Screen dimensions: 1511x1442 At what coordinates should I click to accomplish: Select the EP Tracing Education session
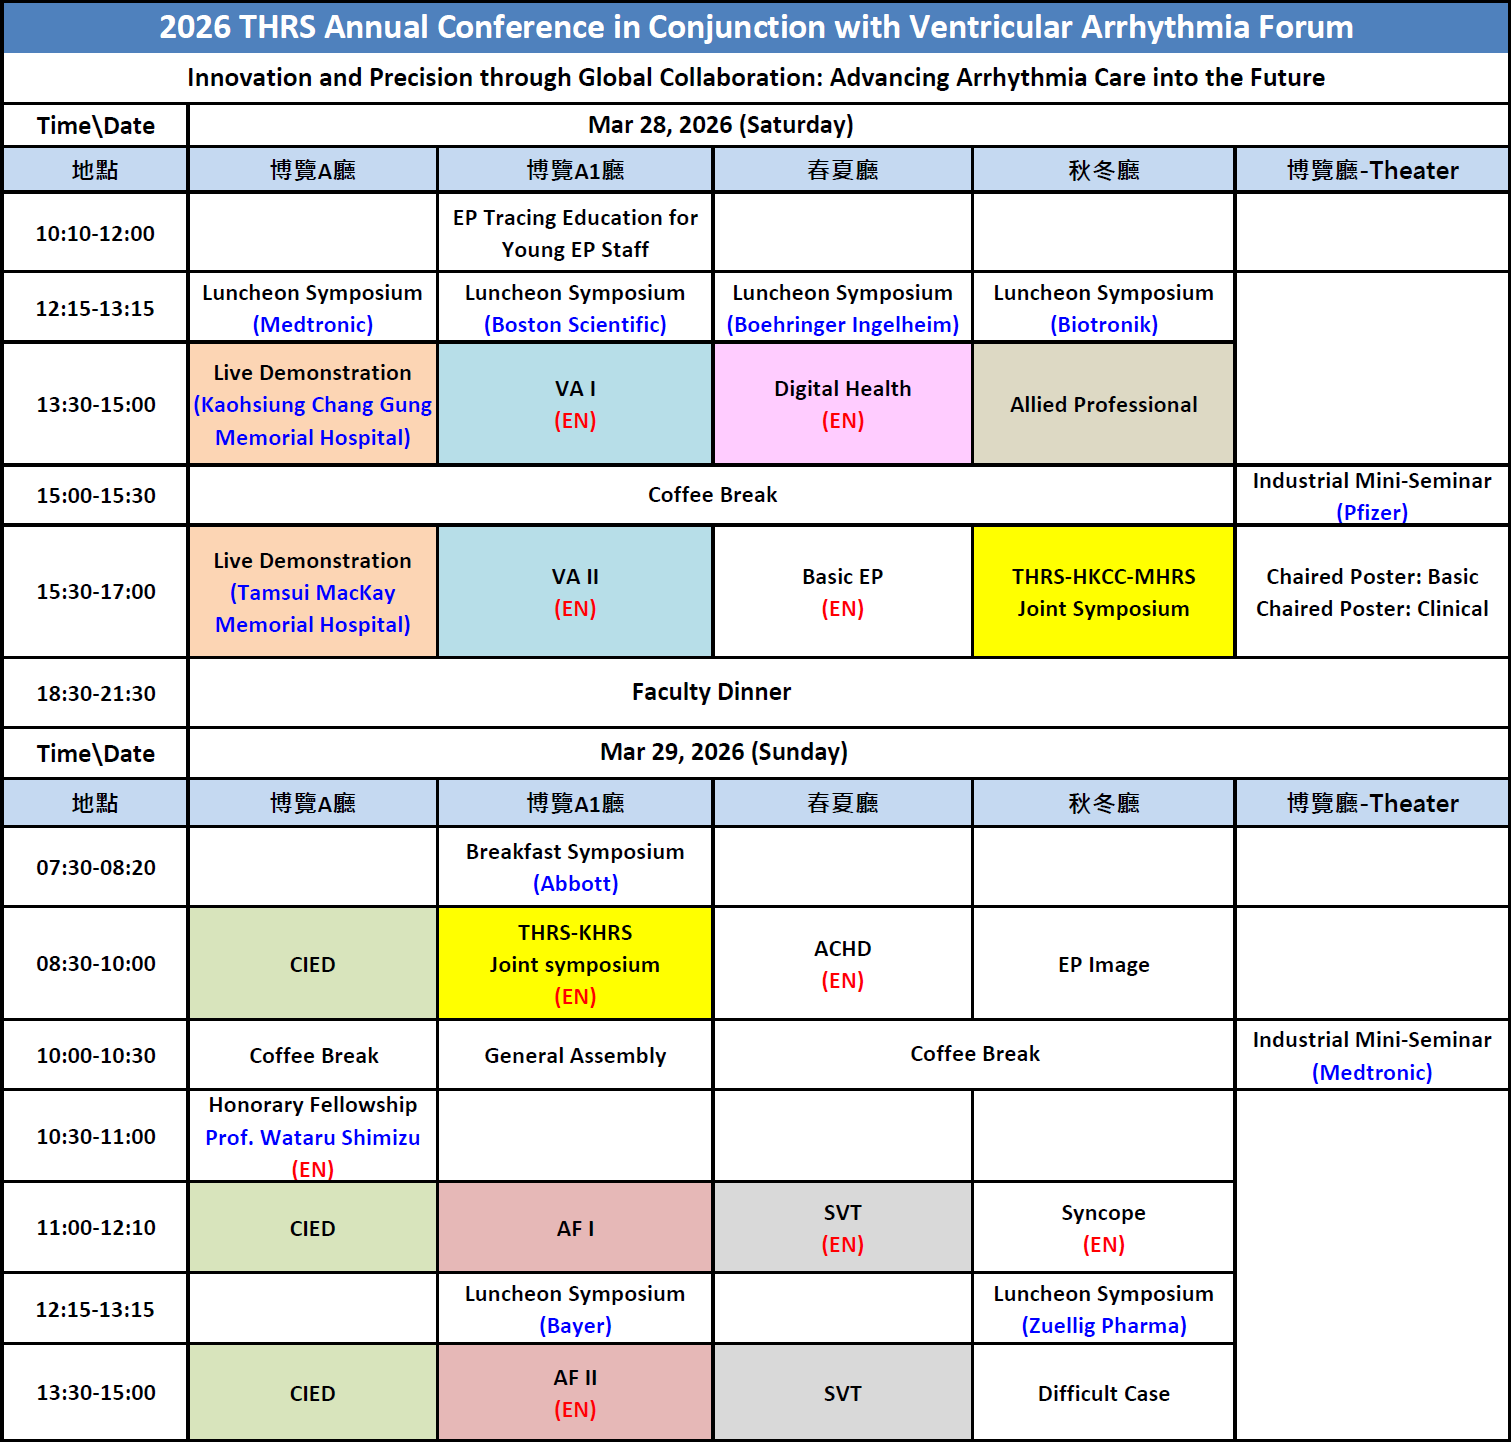(575, 233)
